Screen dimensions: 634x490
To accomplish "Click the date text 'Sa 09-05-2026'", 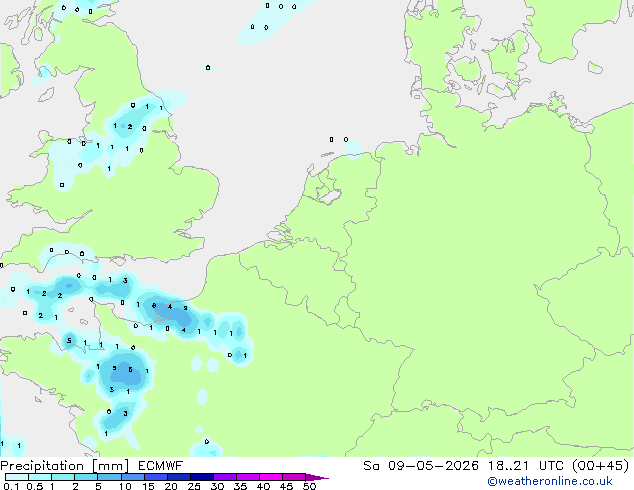I will pyautogui.click(x=421, y=466).
